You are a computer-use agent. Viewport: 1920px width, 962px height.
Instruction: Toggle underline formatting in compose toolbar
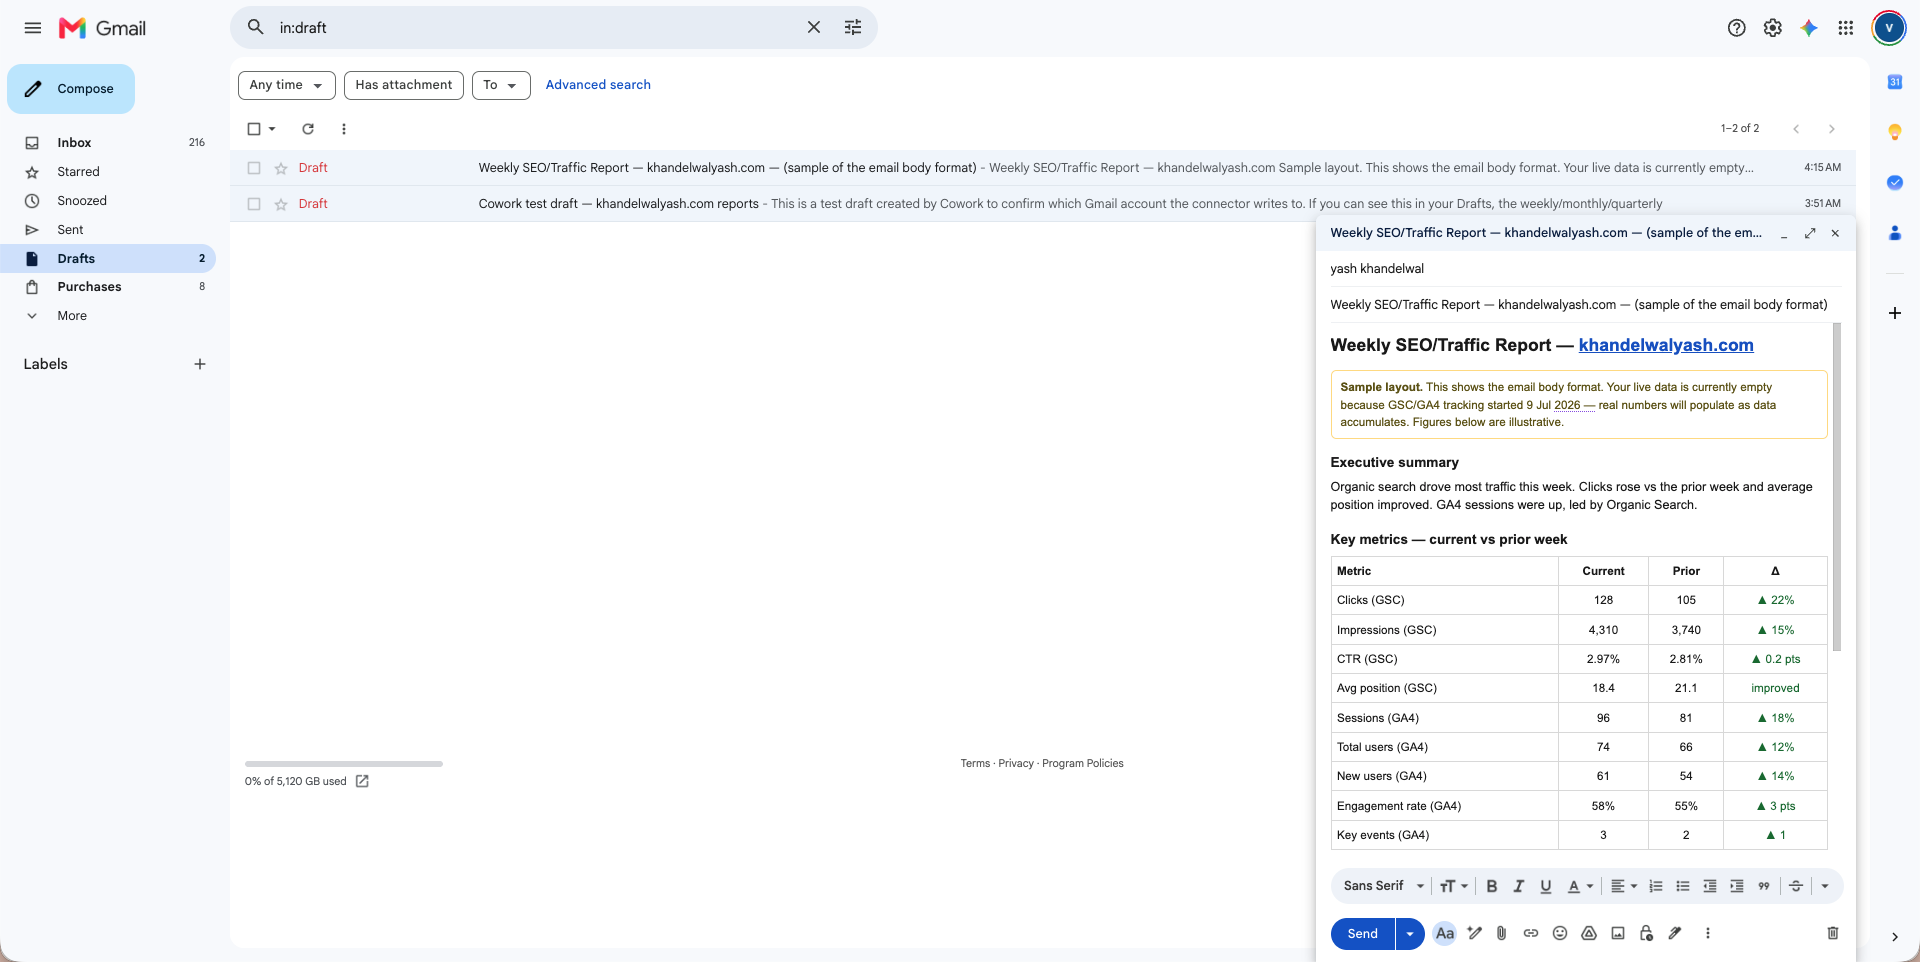click(x=1545, y=886)
